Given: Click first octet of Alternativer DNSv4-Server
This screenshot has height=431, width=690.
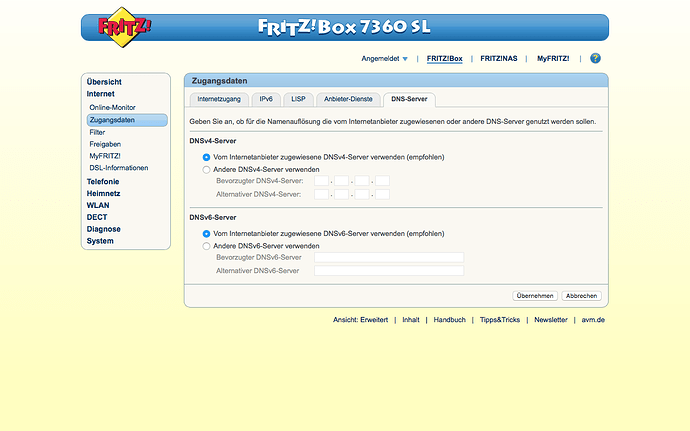Looking at the screenshot, I should pos(322,195).
